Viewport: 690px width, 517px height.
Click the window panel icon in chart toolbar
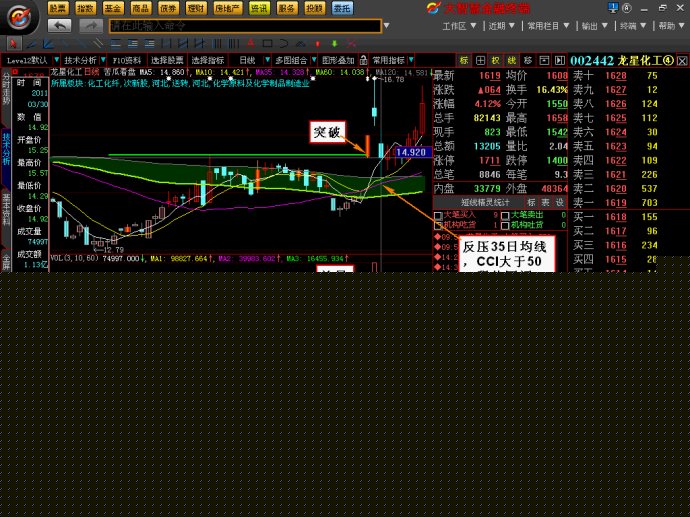pyautogui.click(x=544, y=60)
